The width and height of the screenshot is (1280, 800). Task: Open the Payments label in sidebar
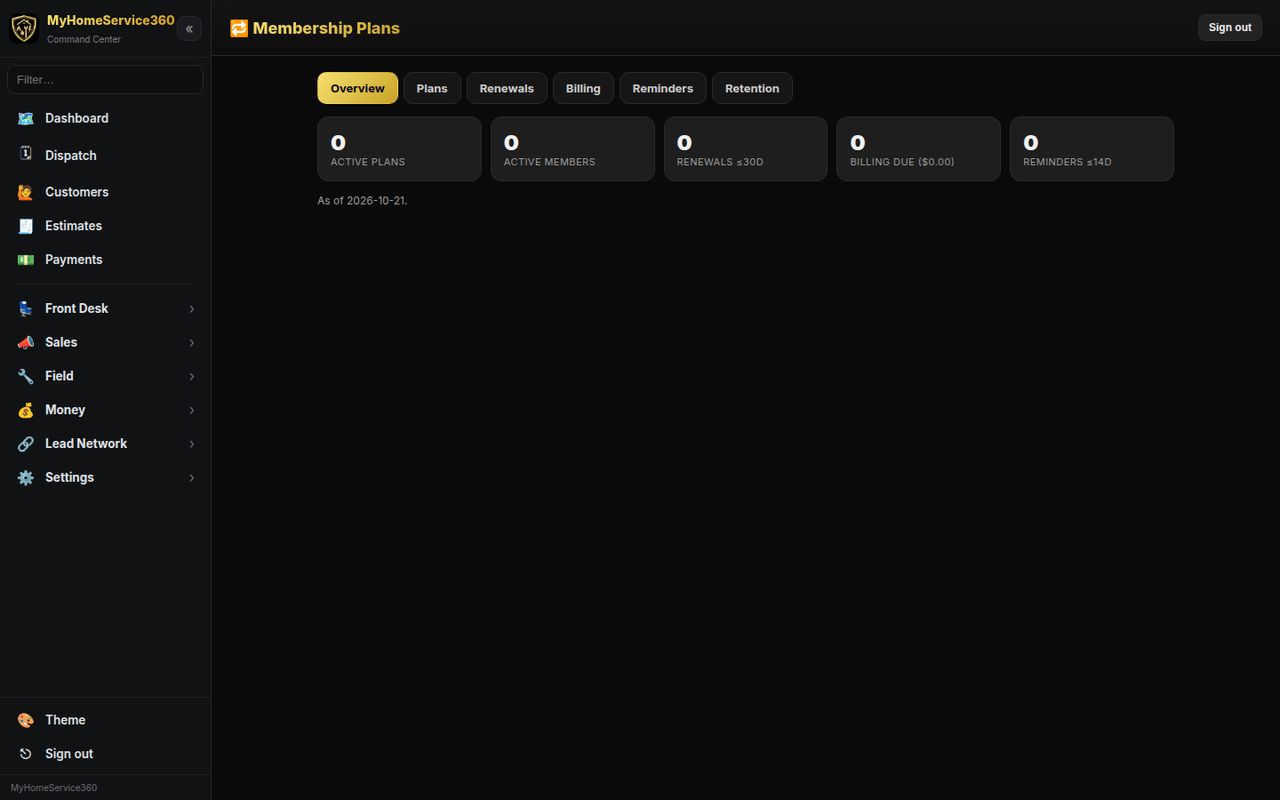pos(74,260)
